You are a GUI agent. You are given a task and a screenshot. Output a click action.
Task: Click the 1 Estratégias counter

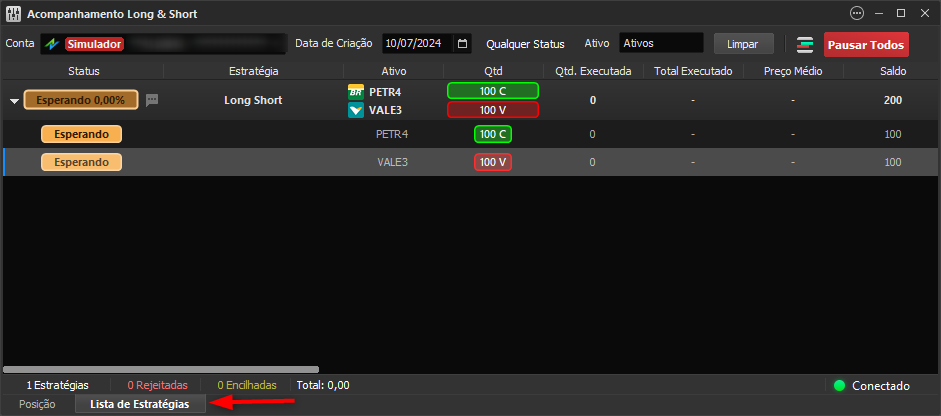point(58,385)
